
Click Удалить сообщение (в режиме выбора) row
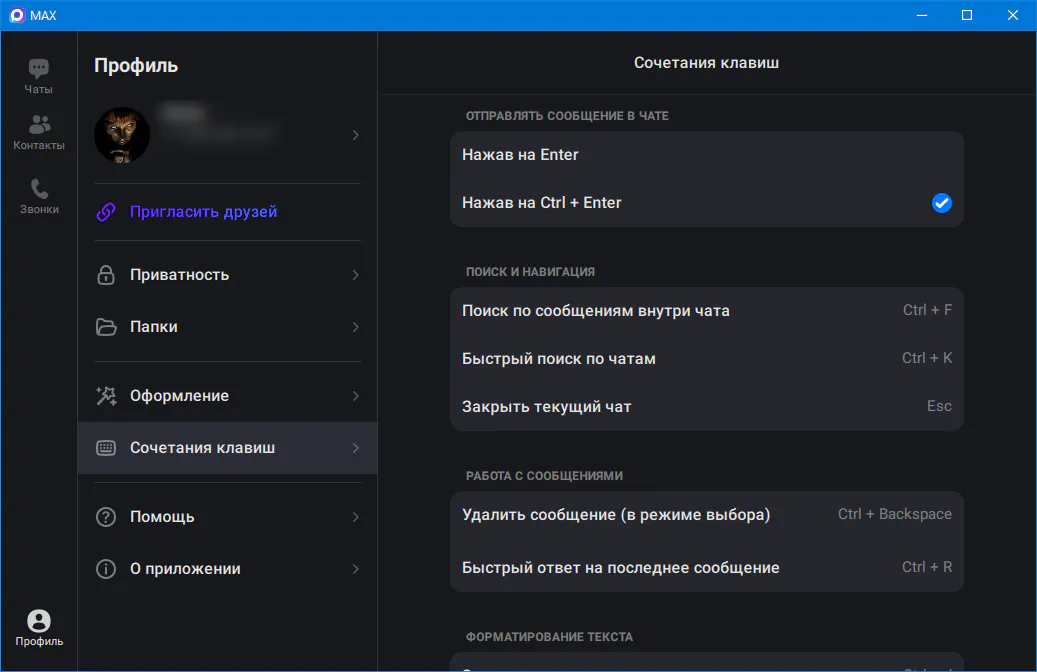pos(706,515)
